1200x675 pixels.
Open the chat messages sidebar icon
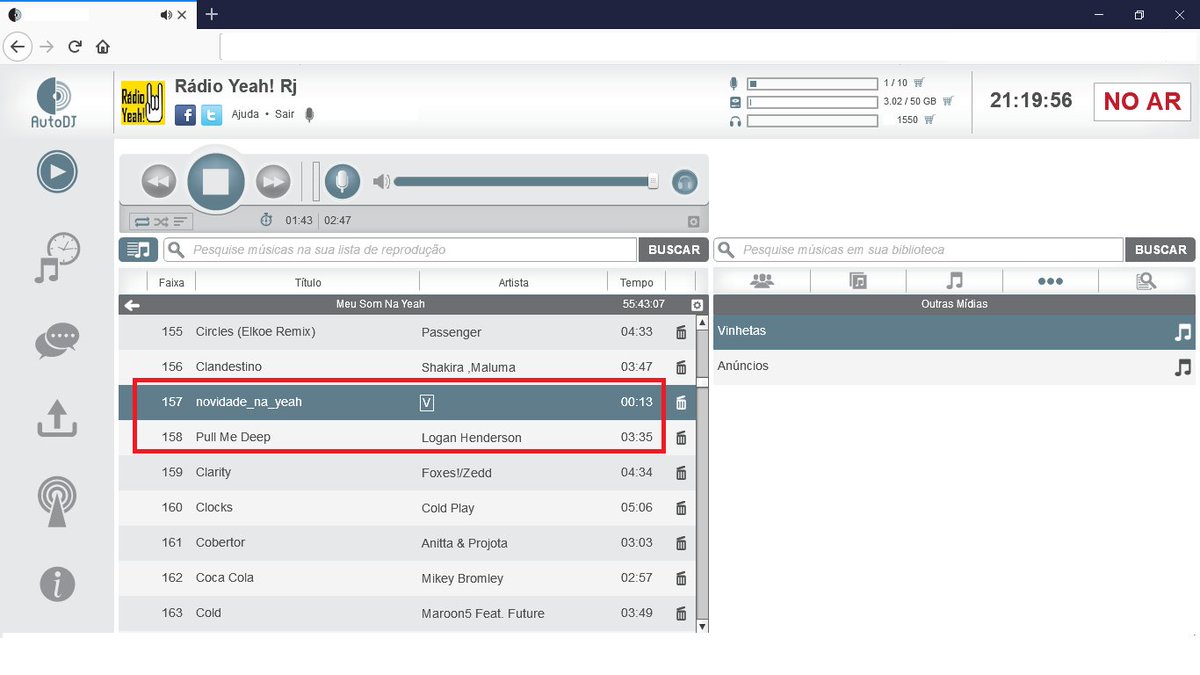[x=57, y=341]
